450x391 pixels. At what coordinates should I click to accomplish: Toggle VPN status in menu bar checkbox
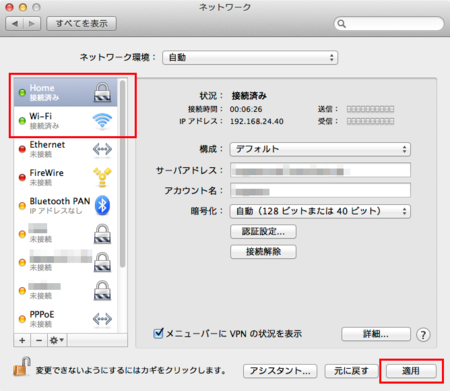[x=158, y=333]
